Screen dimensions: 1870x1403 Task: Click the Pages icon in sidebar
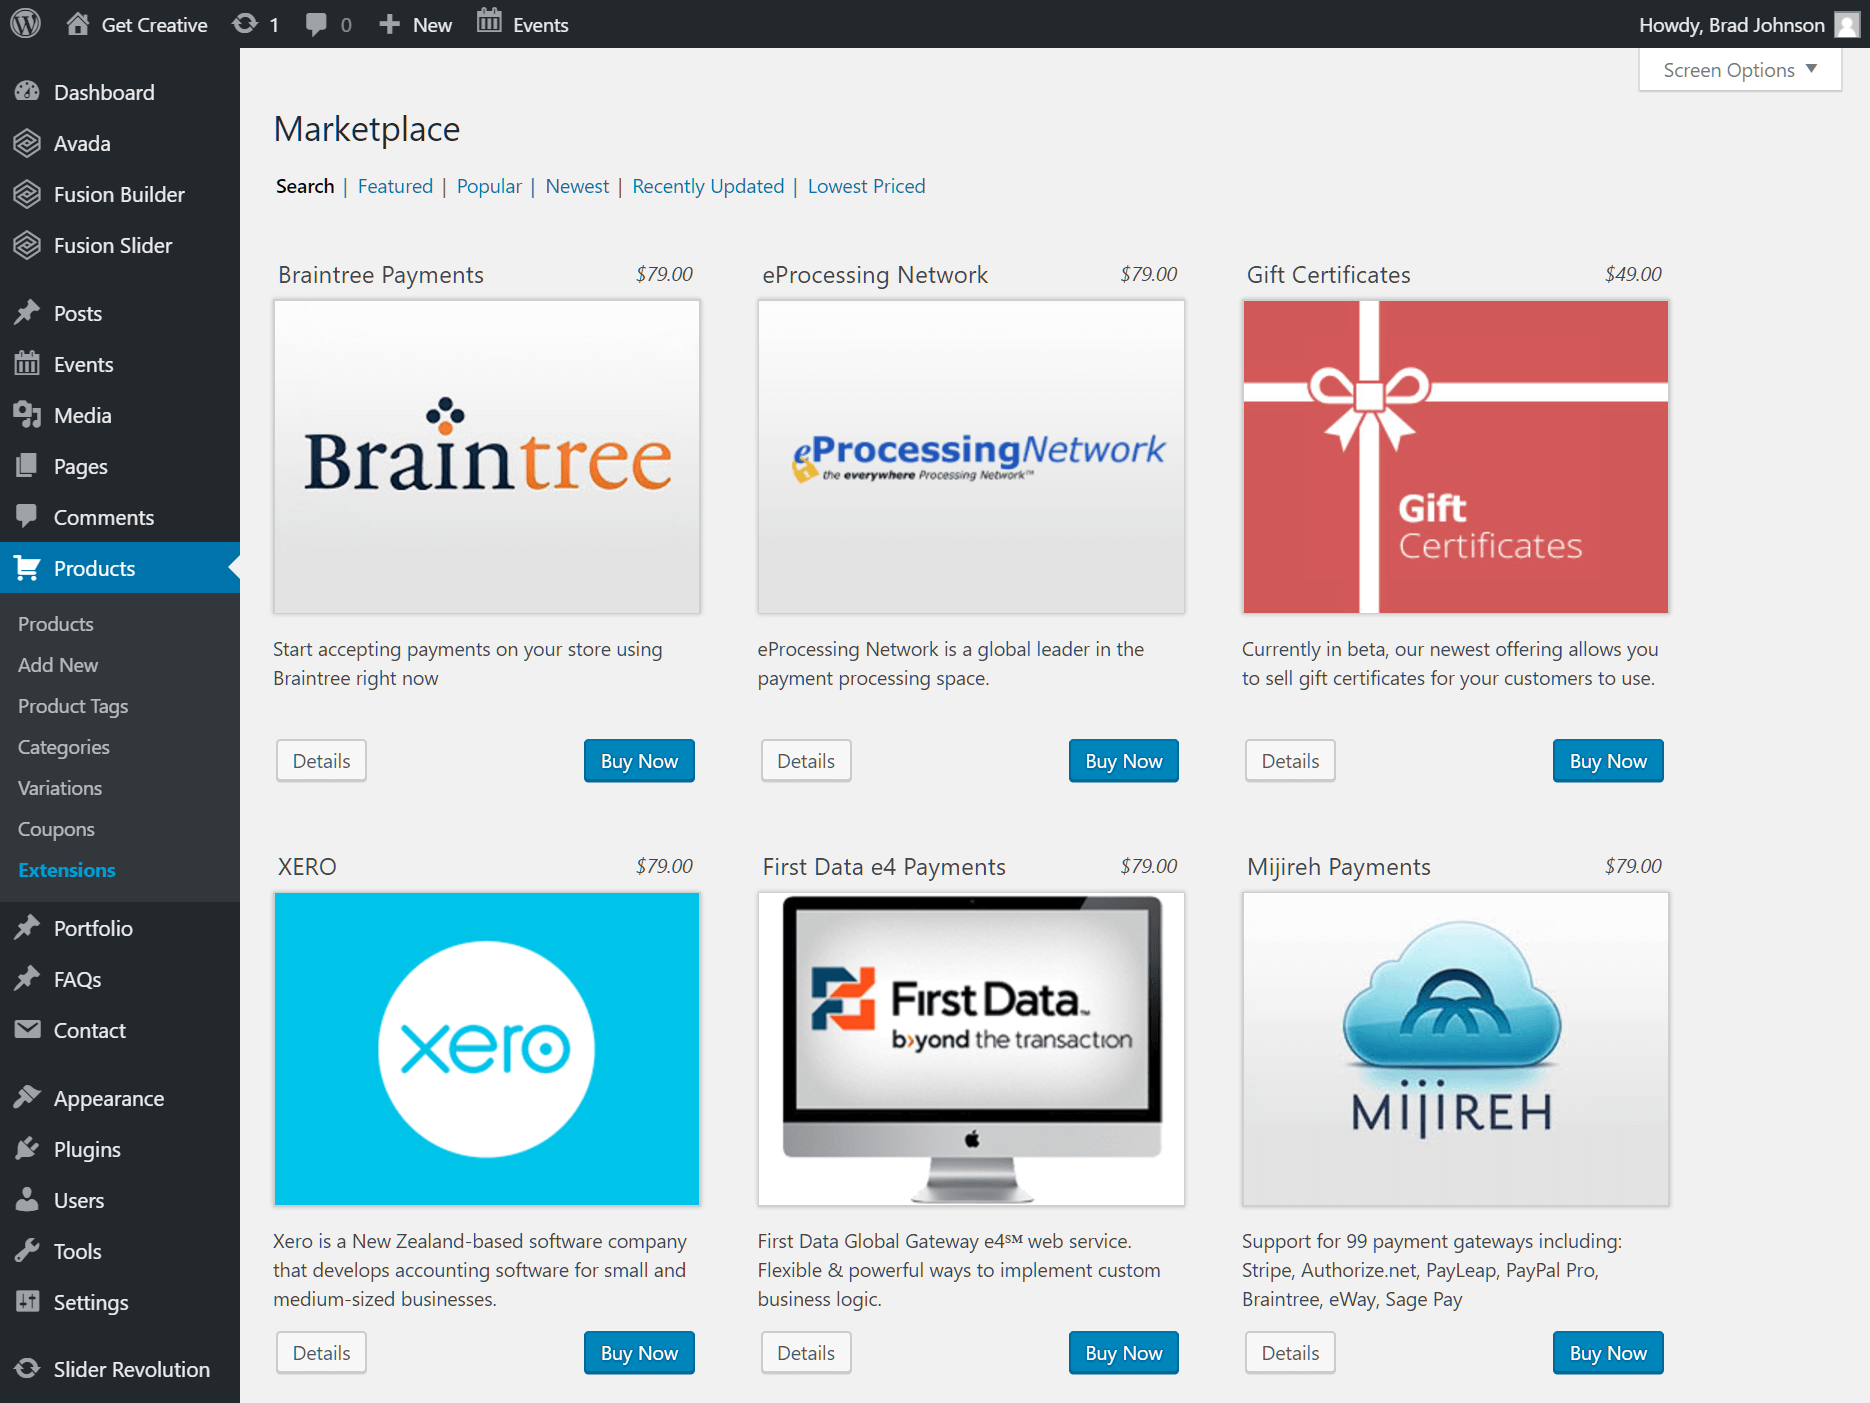27,466
